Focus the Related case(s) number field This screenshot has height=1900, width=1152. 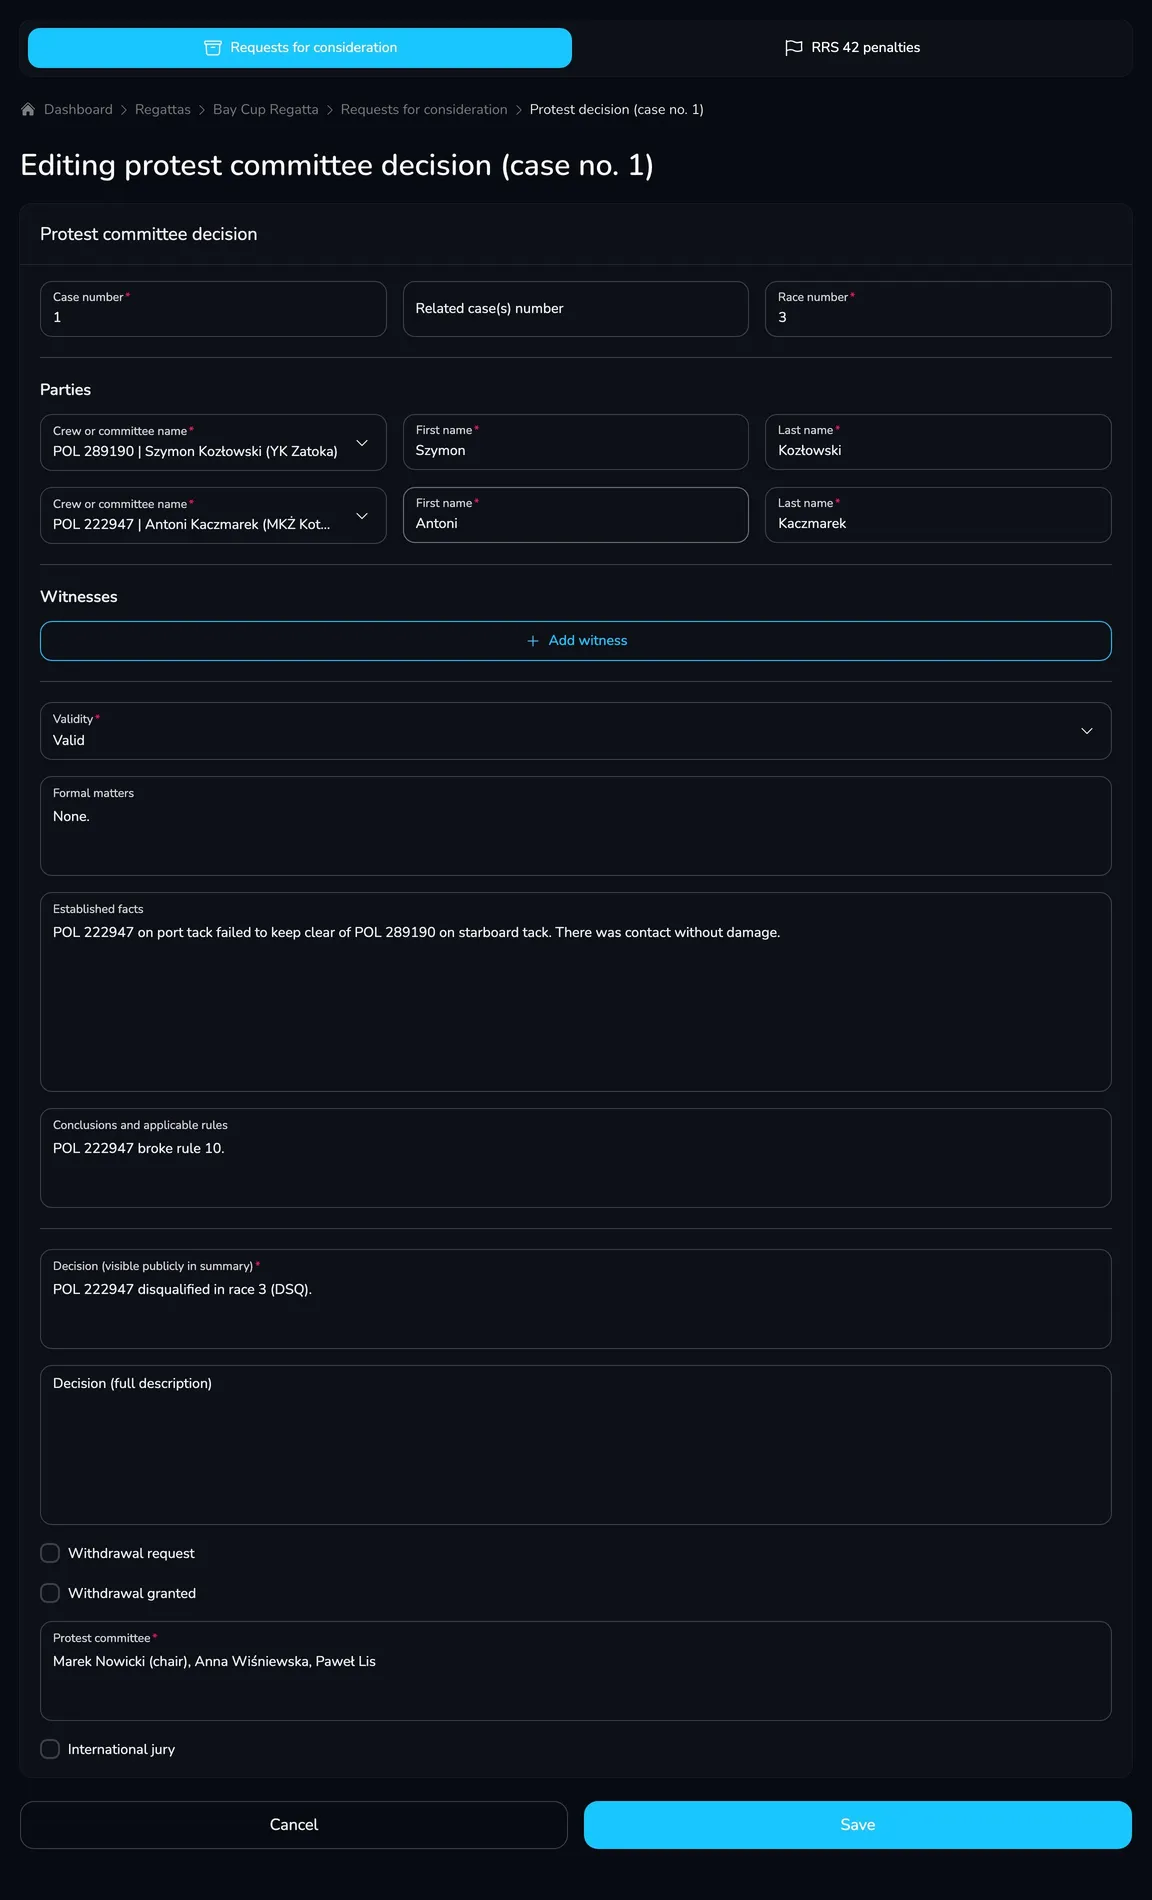pyautogui.click(x=576, y=309)
